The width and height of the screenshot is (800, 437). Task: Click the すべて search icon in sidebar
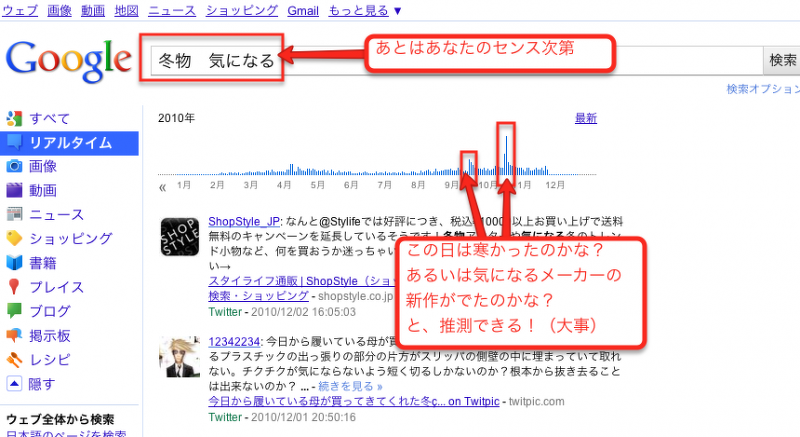point(14,118)
